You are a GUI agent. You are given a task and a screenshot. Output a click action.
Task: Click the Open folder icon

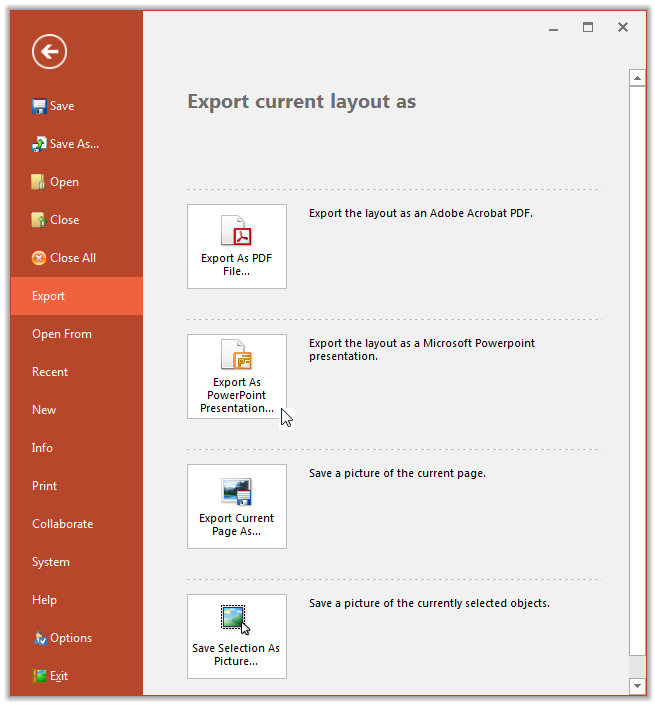click(x=39, y=182)
